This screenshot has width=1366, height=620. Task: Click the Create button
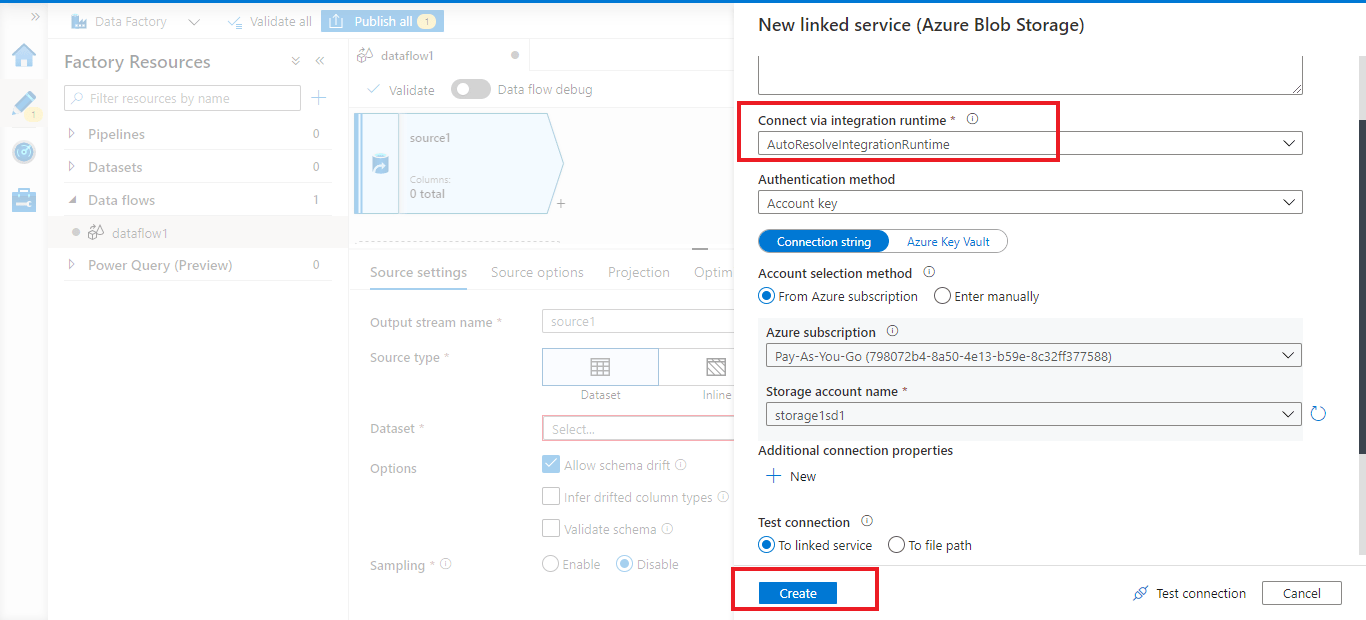click(798, 593)
